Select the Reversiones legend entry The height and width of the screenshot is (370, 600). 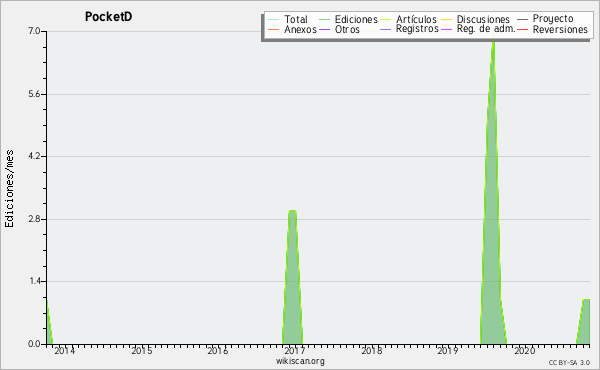[560, 29]
